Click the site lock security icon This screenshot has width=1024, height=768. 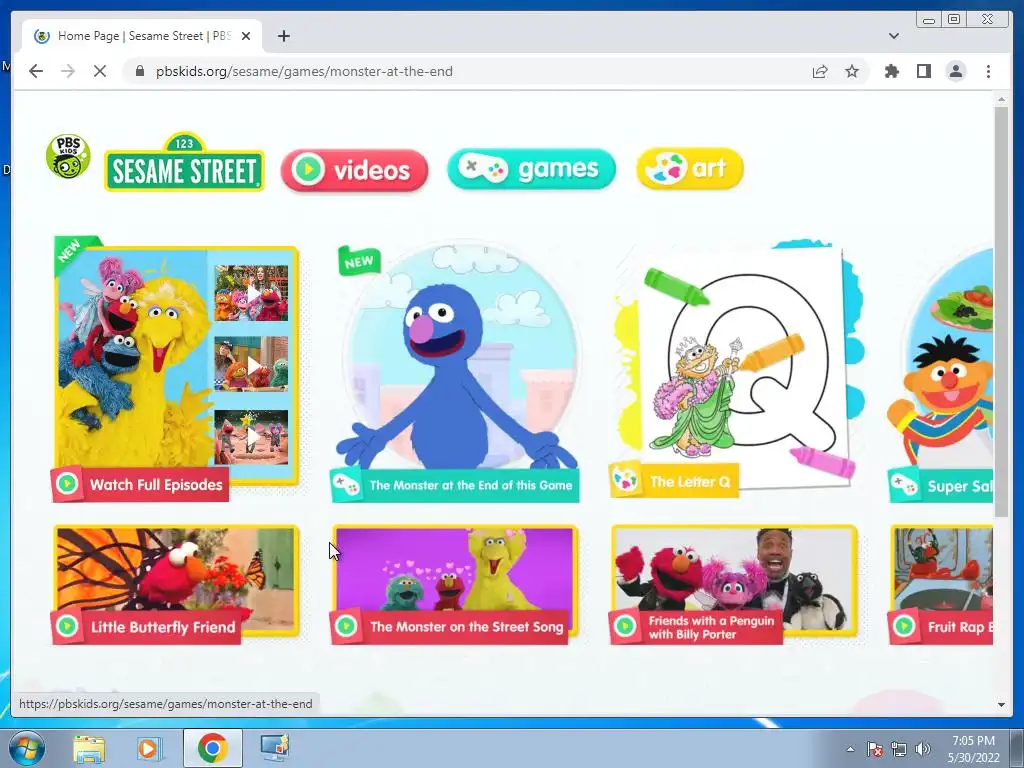[139, 71]
